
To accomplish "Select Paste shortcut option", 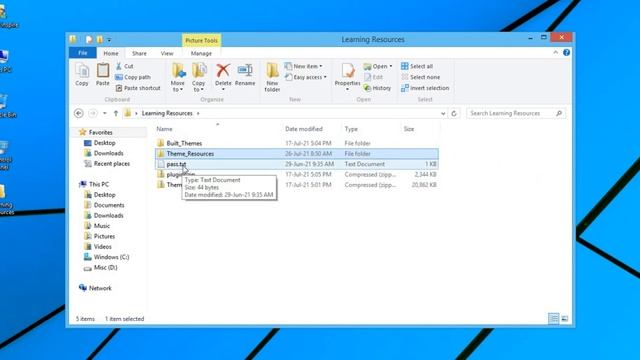I will point(138,88).
